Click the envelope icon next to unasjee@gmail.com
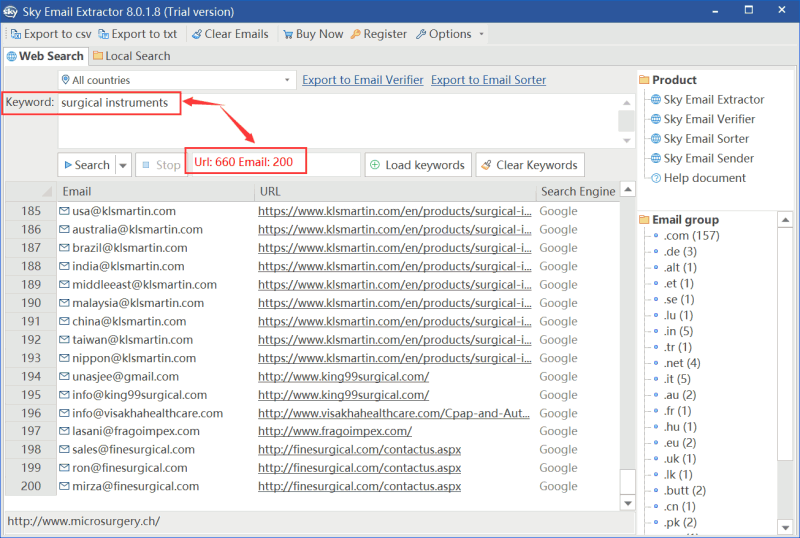The image size is (800, 538). point(64,377)
